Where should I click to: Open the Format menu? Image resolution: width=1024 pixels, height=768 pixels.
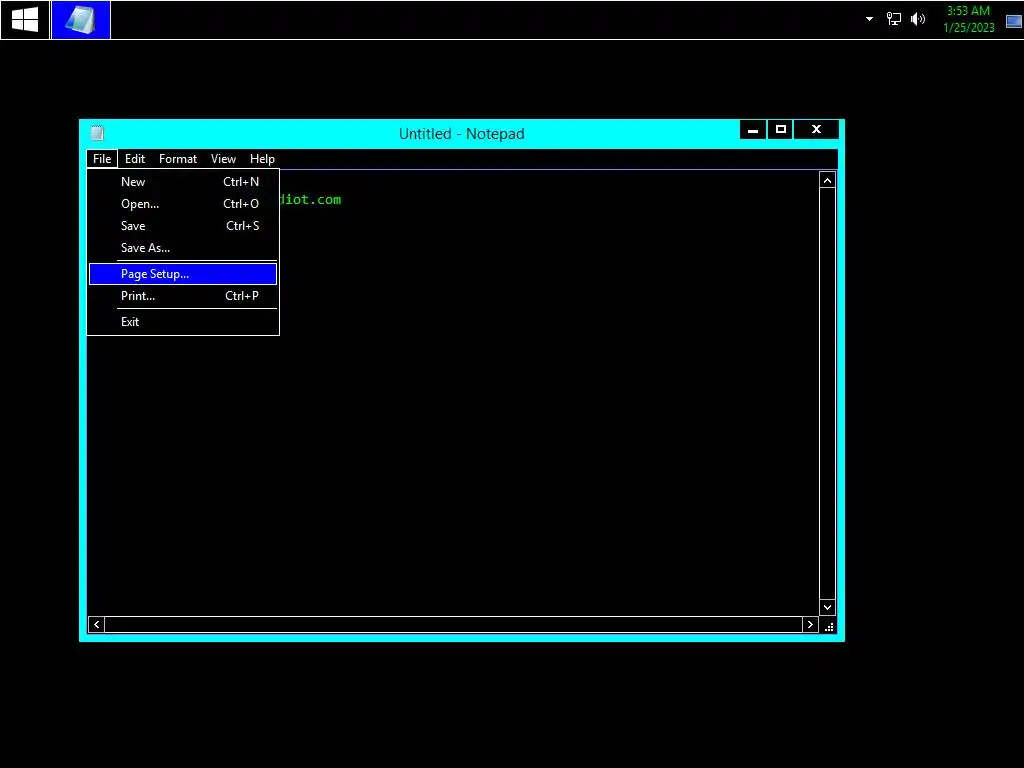(178, 159)
